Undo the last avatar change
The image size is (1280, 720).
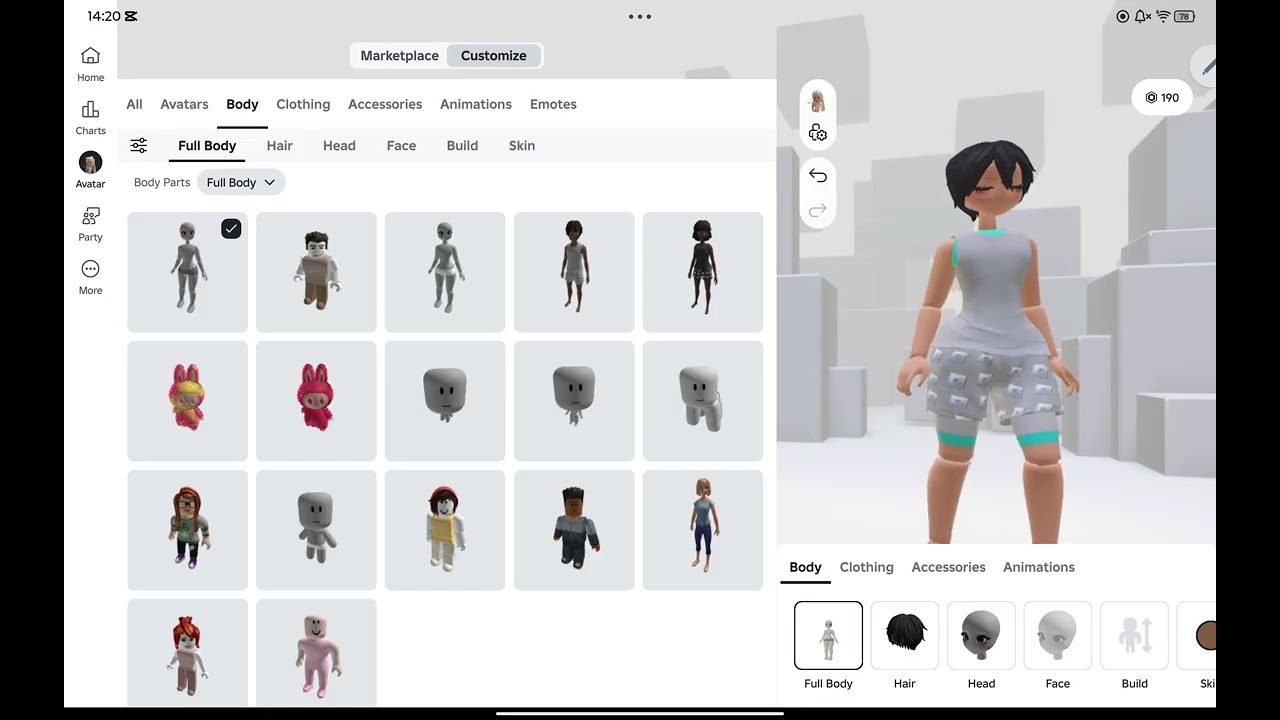(x=818, y=176)
